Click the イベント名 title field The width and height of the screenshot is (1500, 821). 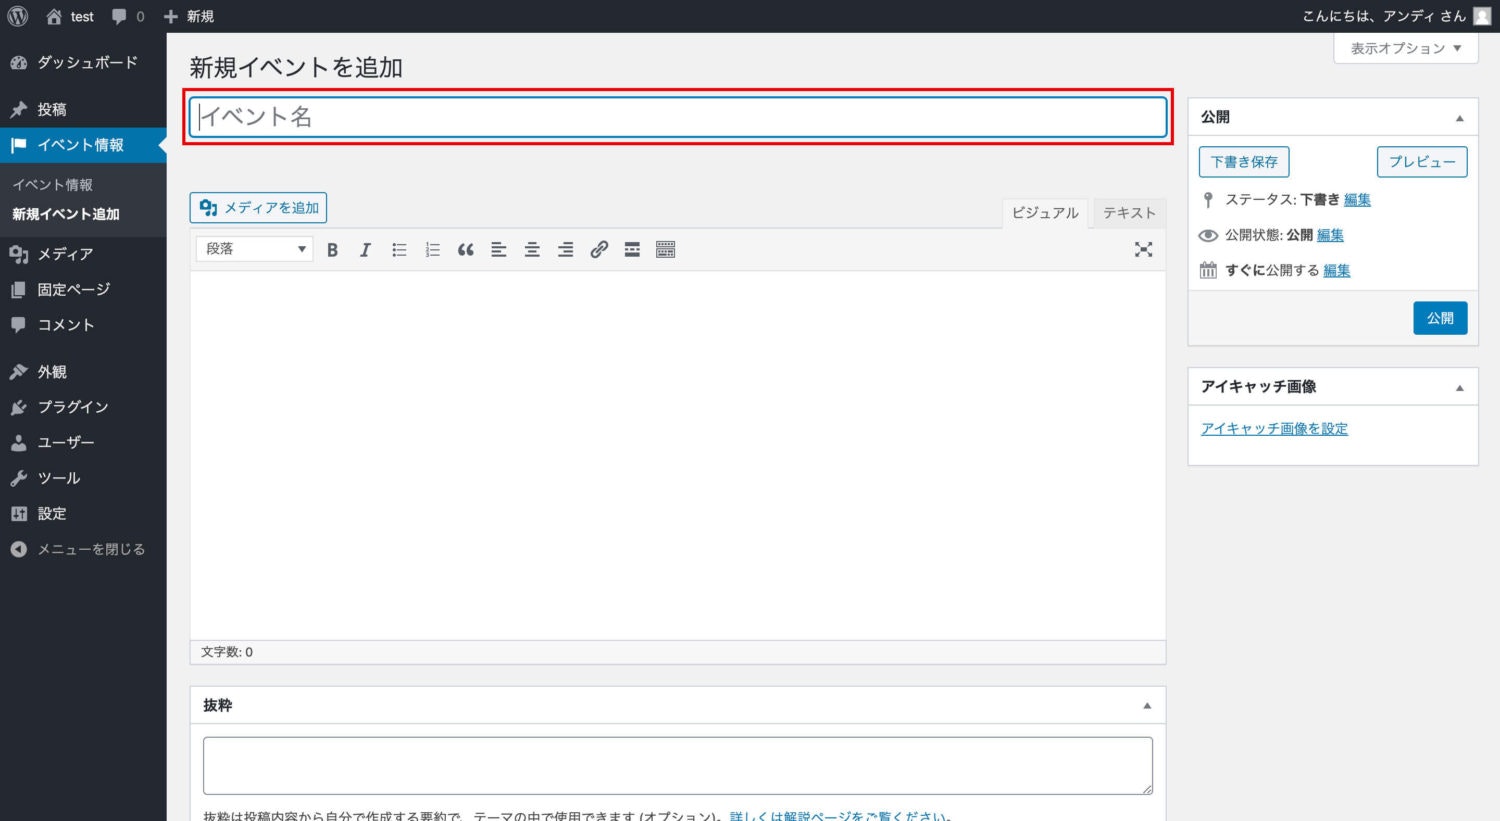click(678, 117)
